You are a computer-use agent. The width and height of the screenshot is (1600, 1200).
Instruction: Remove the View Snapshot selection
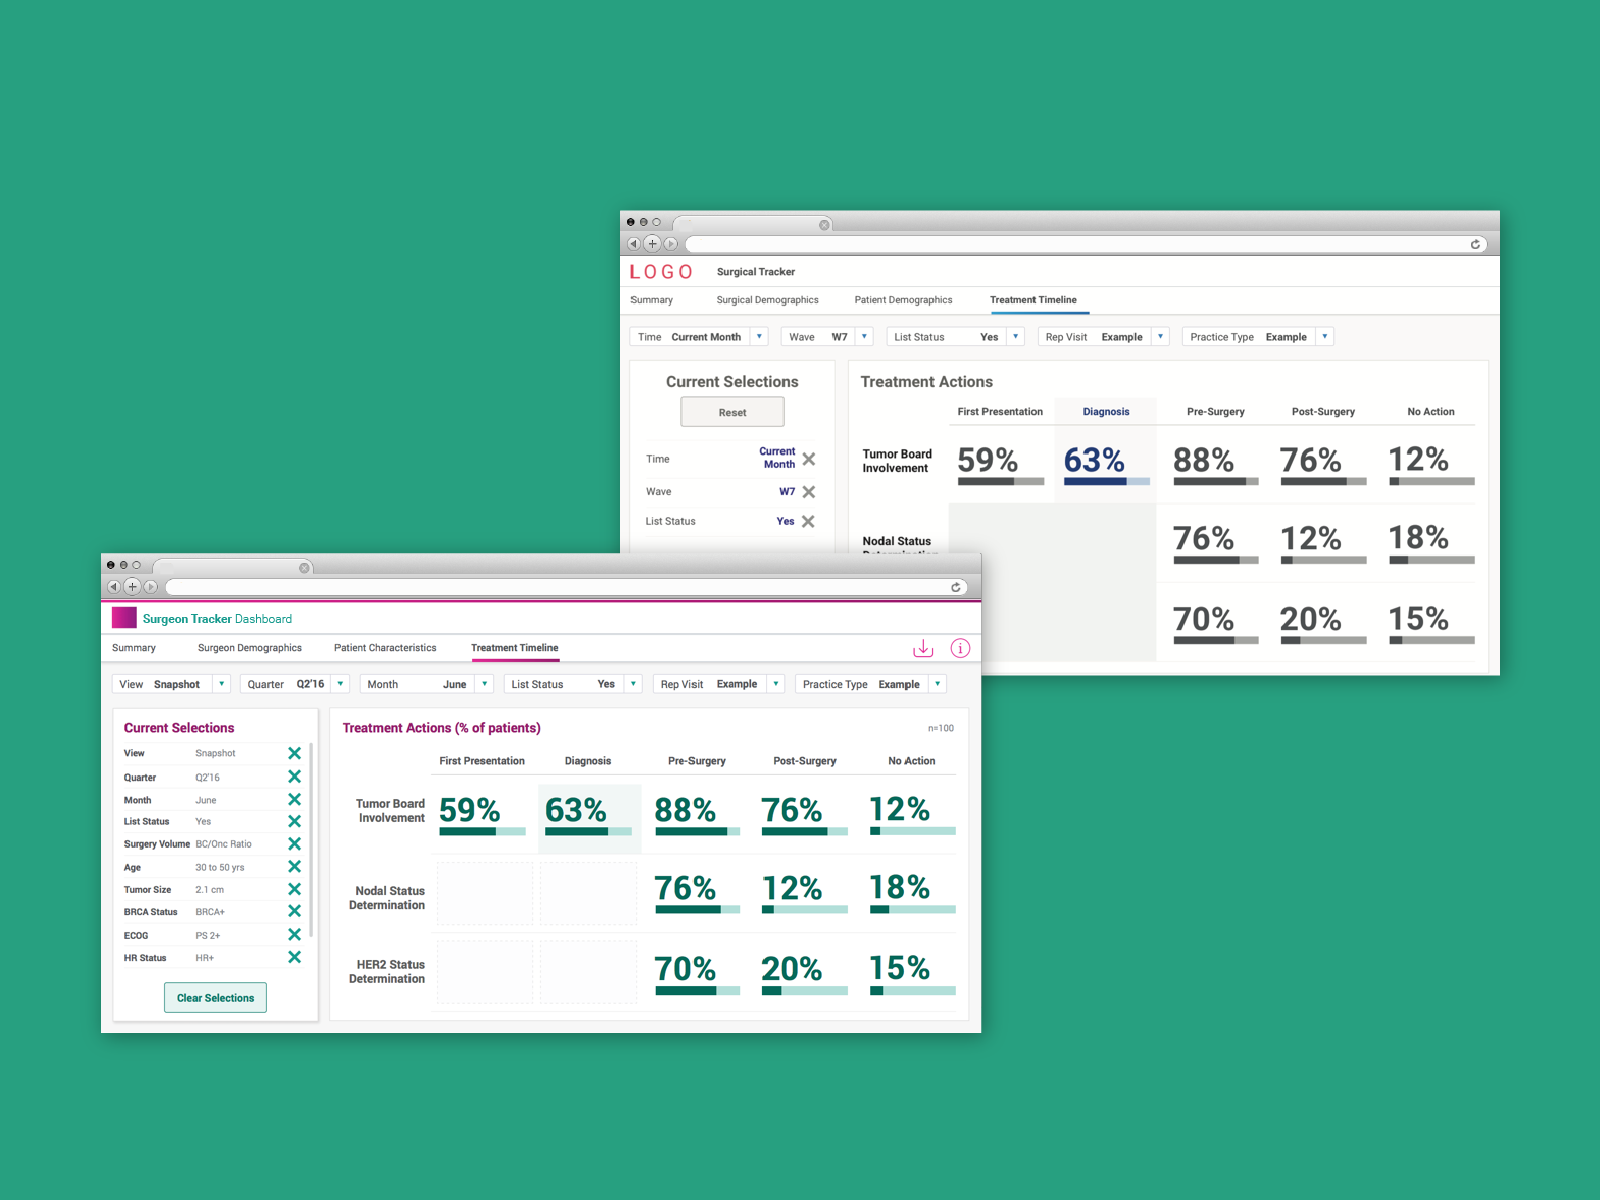pyautogui.click(x=294, y=753)
